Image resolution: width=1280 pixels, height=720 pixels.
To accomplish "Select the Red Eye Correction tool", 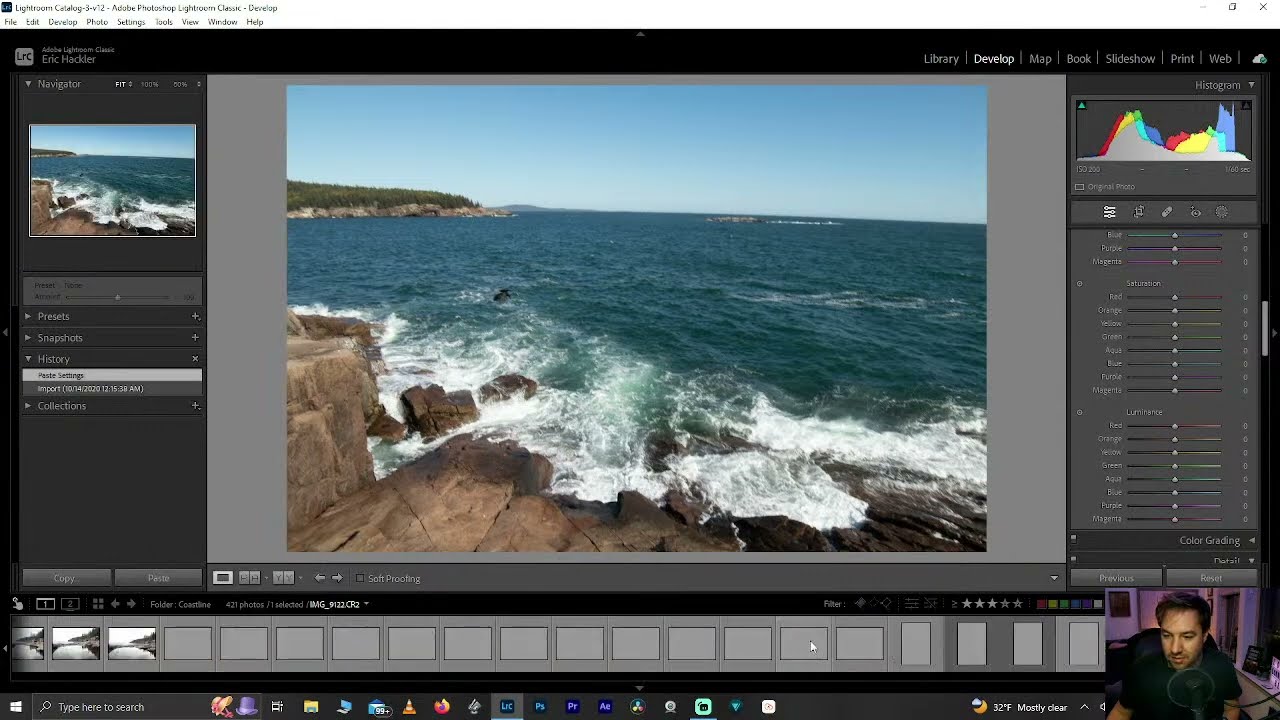I will (x=1195, y=212).
